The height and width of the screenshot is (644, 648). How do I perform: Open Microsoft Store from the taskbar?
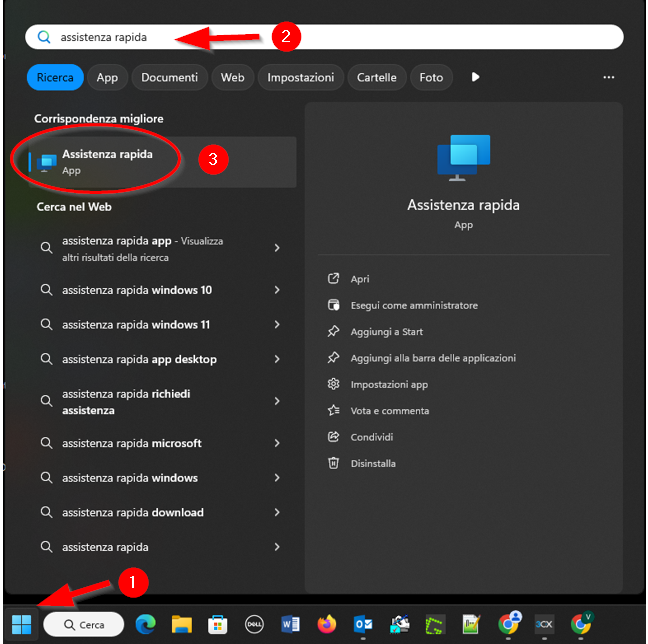218,624
